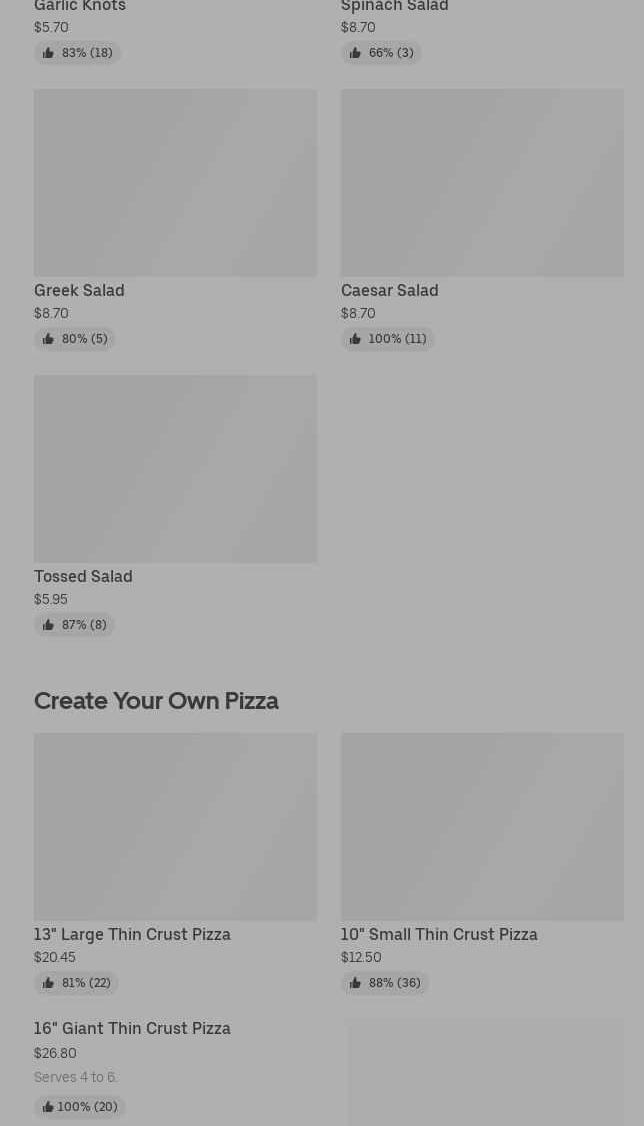
Task: Click thumbs-up icon on Spinach Salad rating
Action: (355, 53)
